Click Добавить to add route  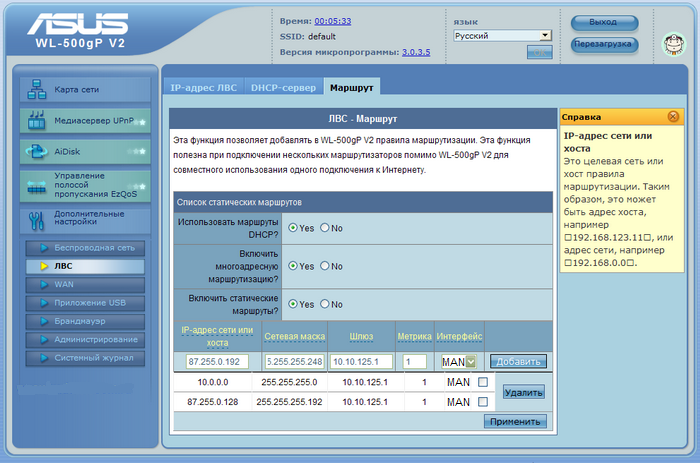pyautogui.click(x=518, y=362)
